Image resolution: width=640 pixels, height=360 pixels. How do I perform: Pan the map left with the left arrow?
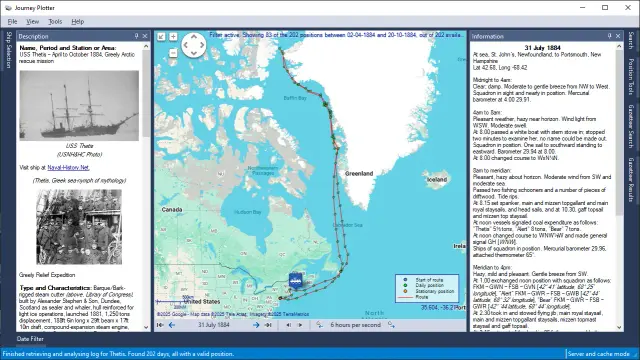(186, 45)
